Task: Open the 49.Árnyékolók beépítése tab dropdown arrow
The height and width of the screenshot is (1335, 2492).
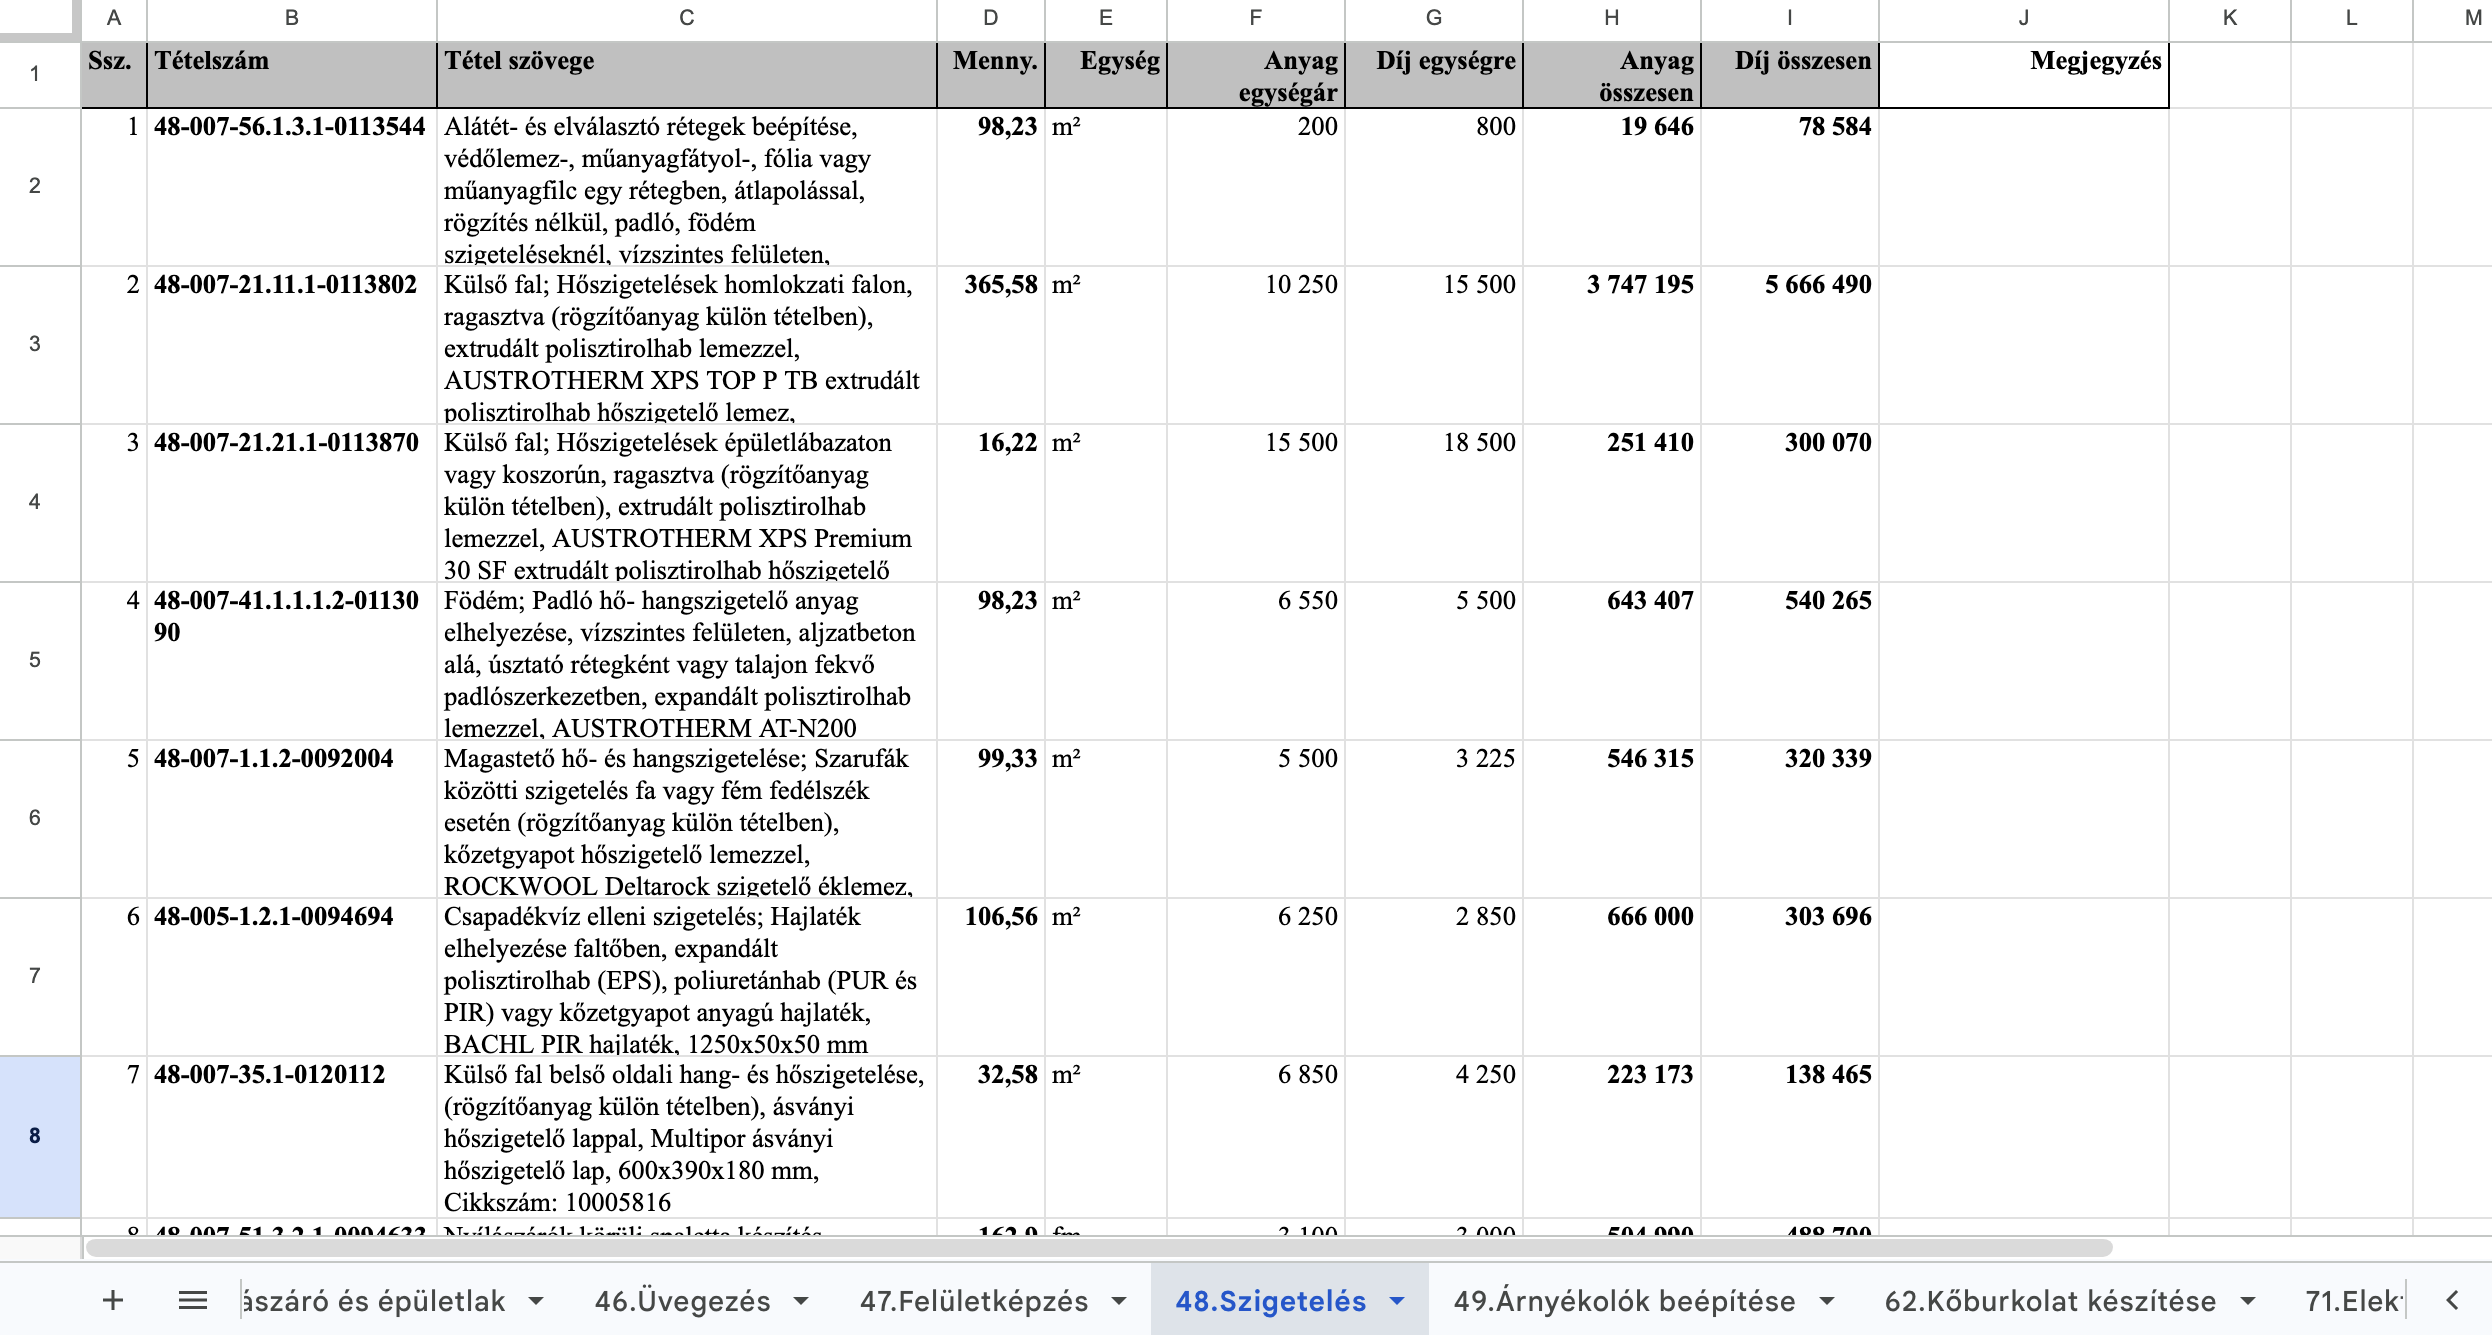Action: 1827,1301
